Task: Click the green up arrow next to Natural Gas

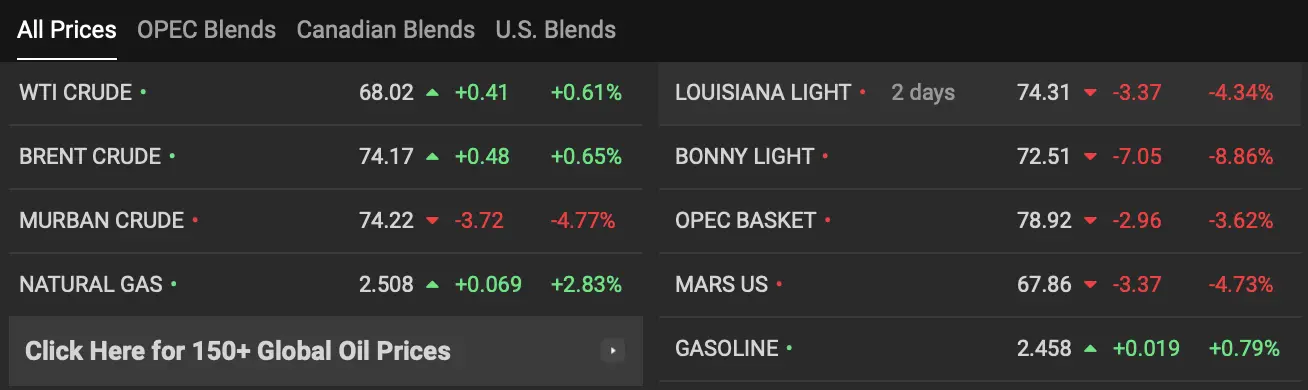Action: pos(432,285)
